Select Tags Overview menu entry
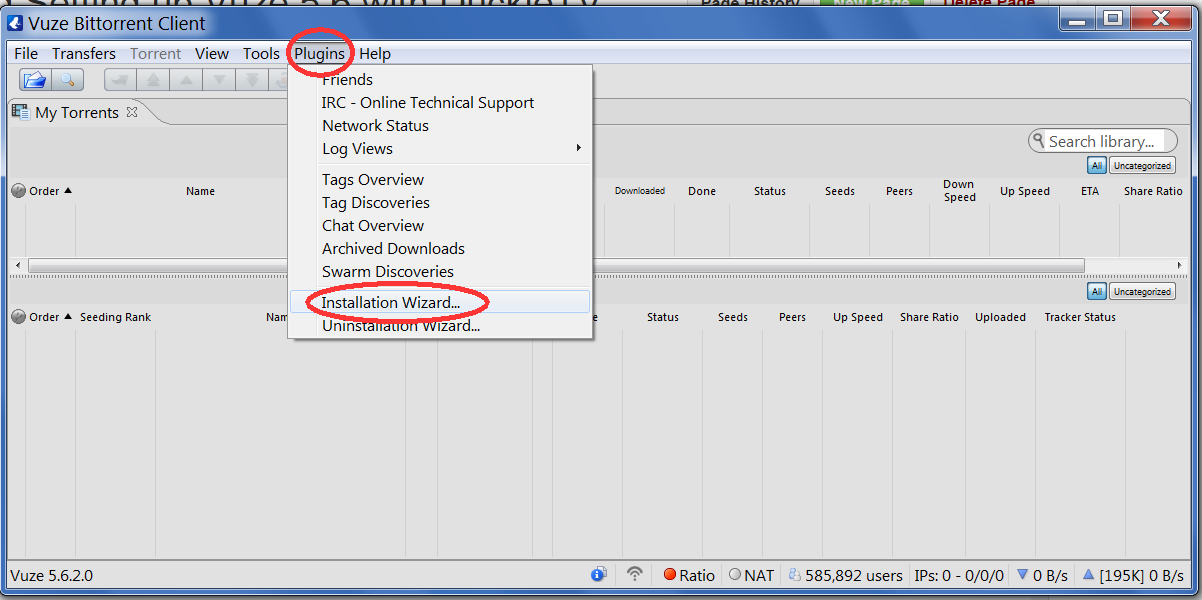Screen dimensions: 1202x600 pyautogui.click(x=440, y=179)
